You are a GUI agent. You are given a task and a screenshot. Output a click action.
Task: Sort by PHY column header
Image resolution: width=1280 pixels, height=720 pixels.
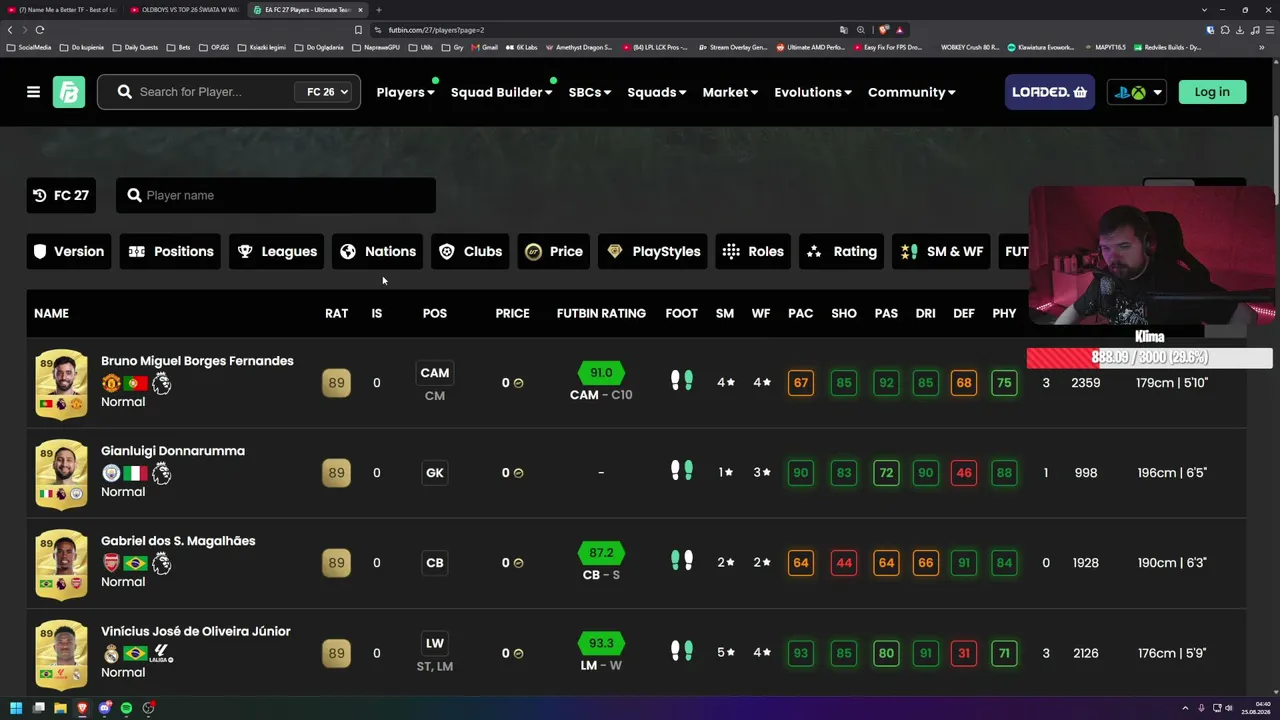(1004, 313)
